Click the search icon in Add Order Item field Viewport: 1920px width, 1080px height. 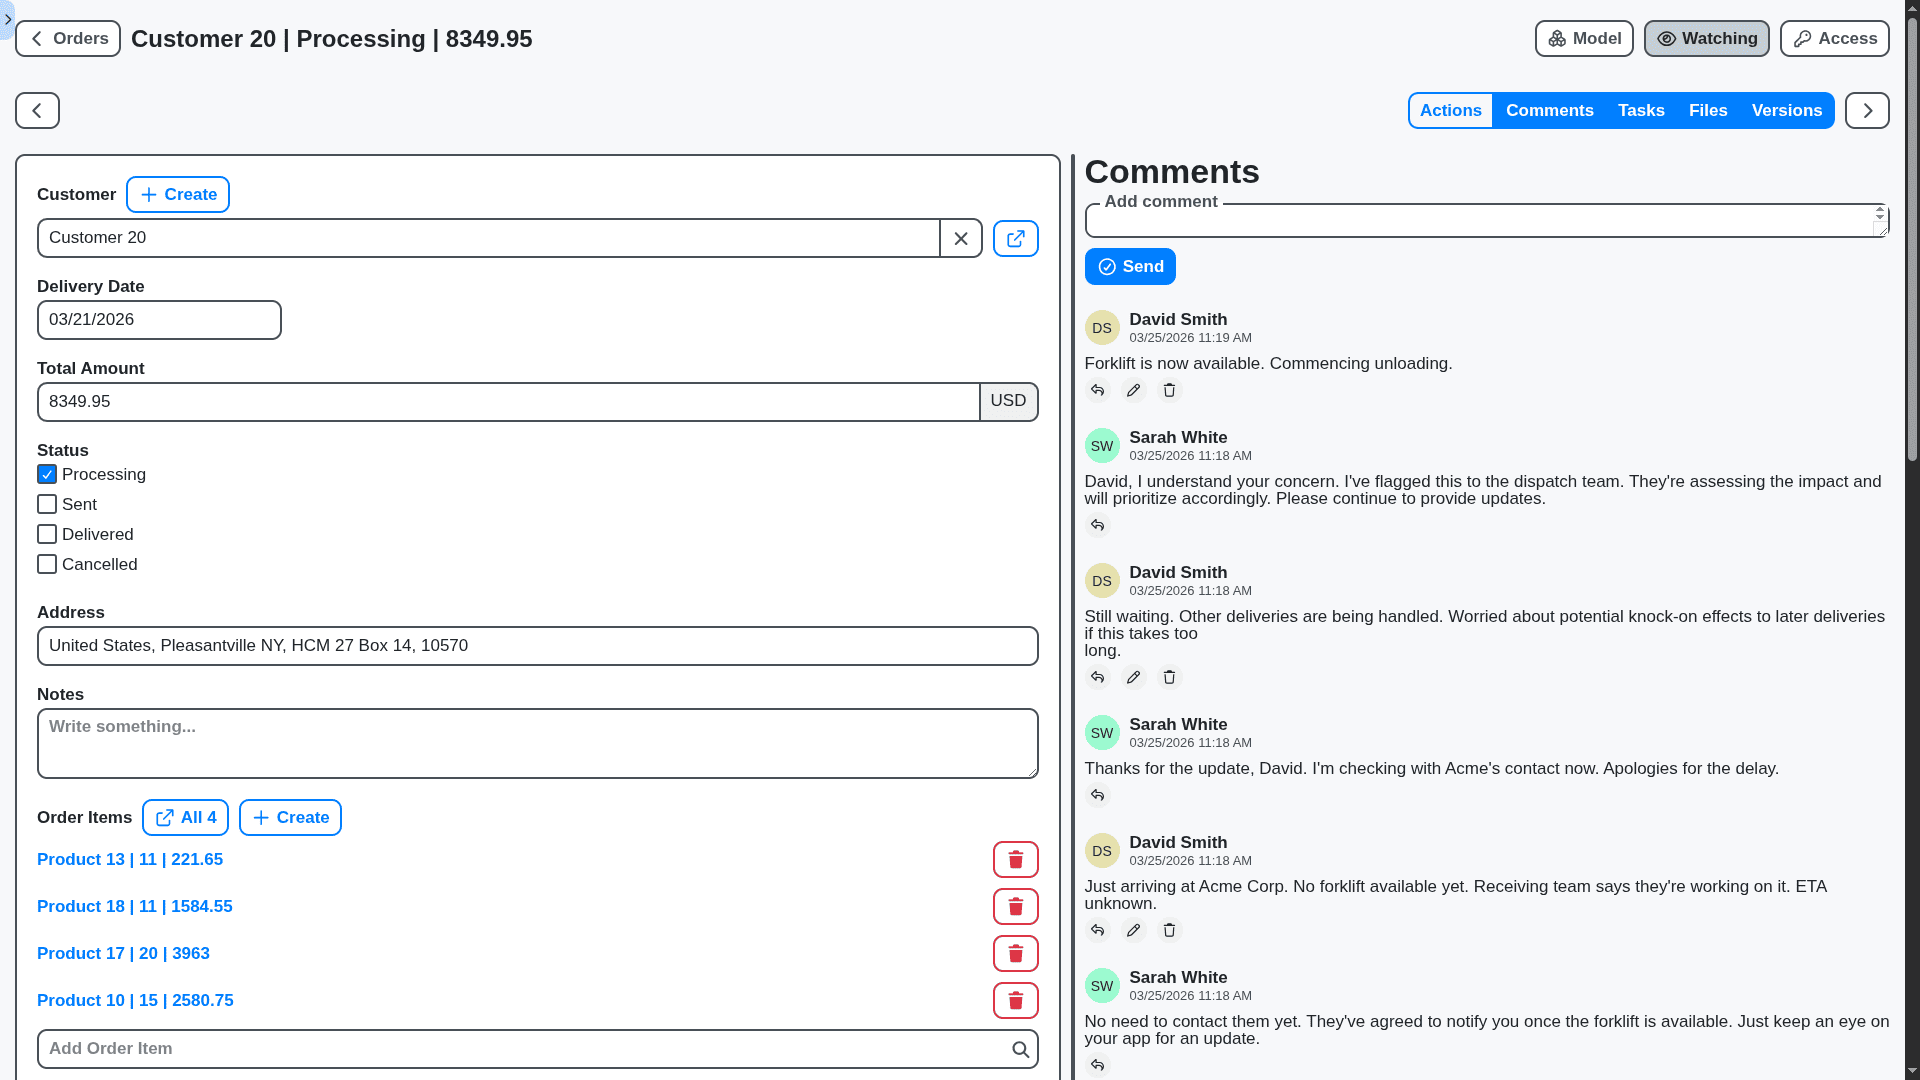(1020, 1049)
